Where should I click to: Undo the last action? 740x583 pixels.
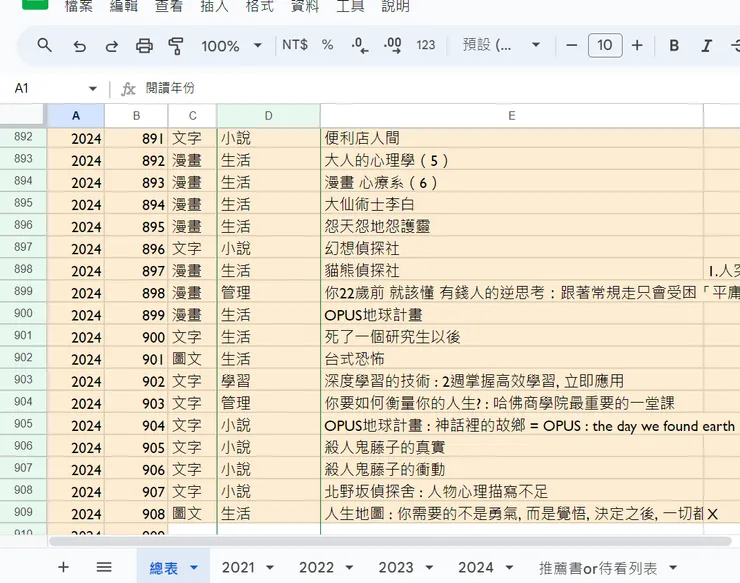click(79, 46)
